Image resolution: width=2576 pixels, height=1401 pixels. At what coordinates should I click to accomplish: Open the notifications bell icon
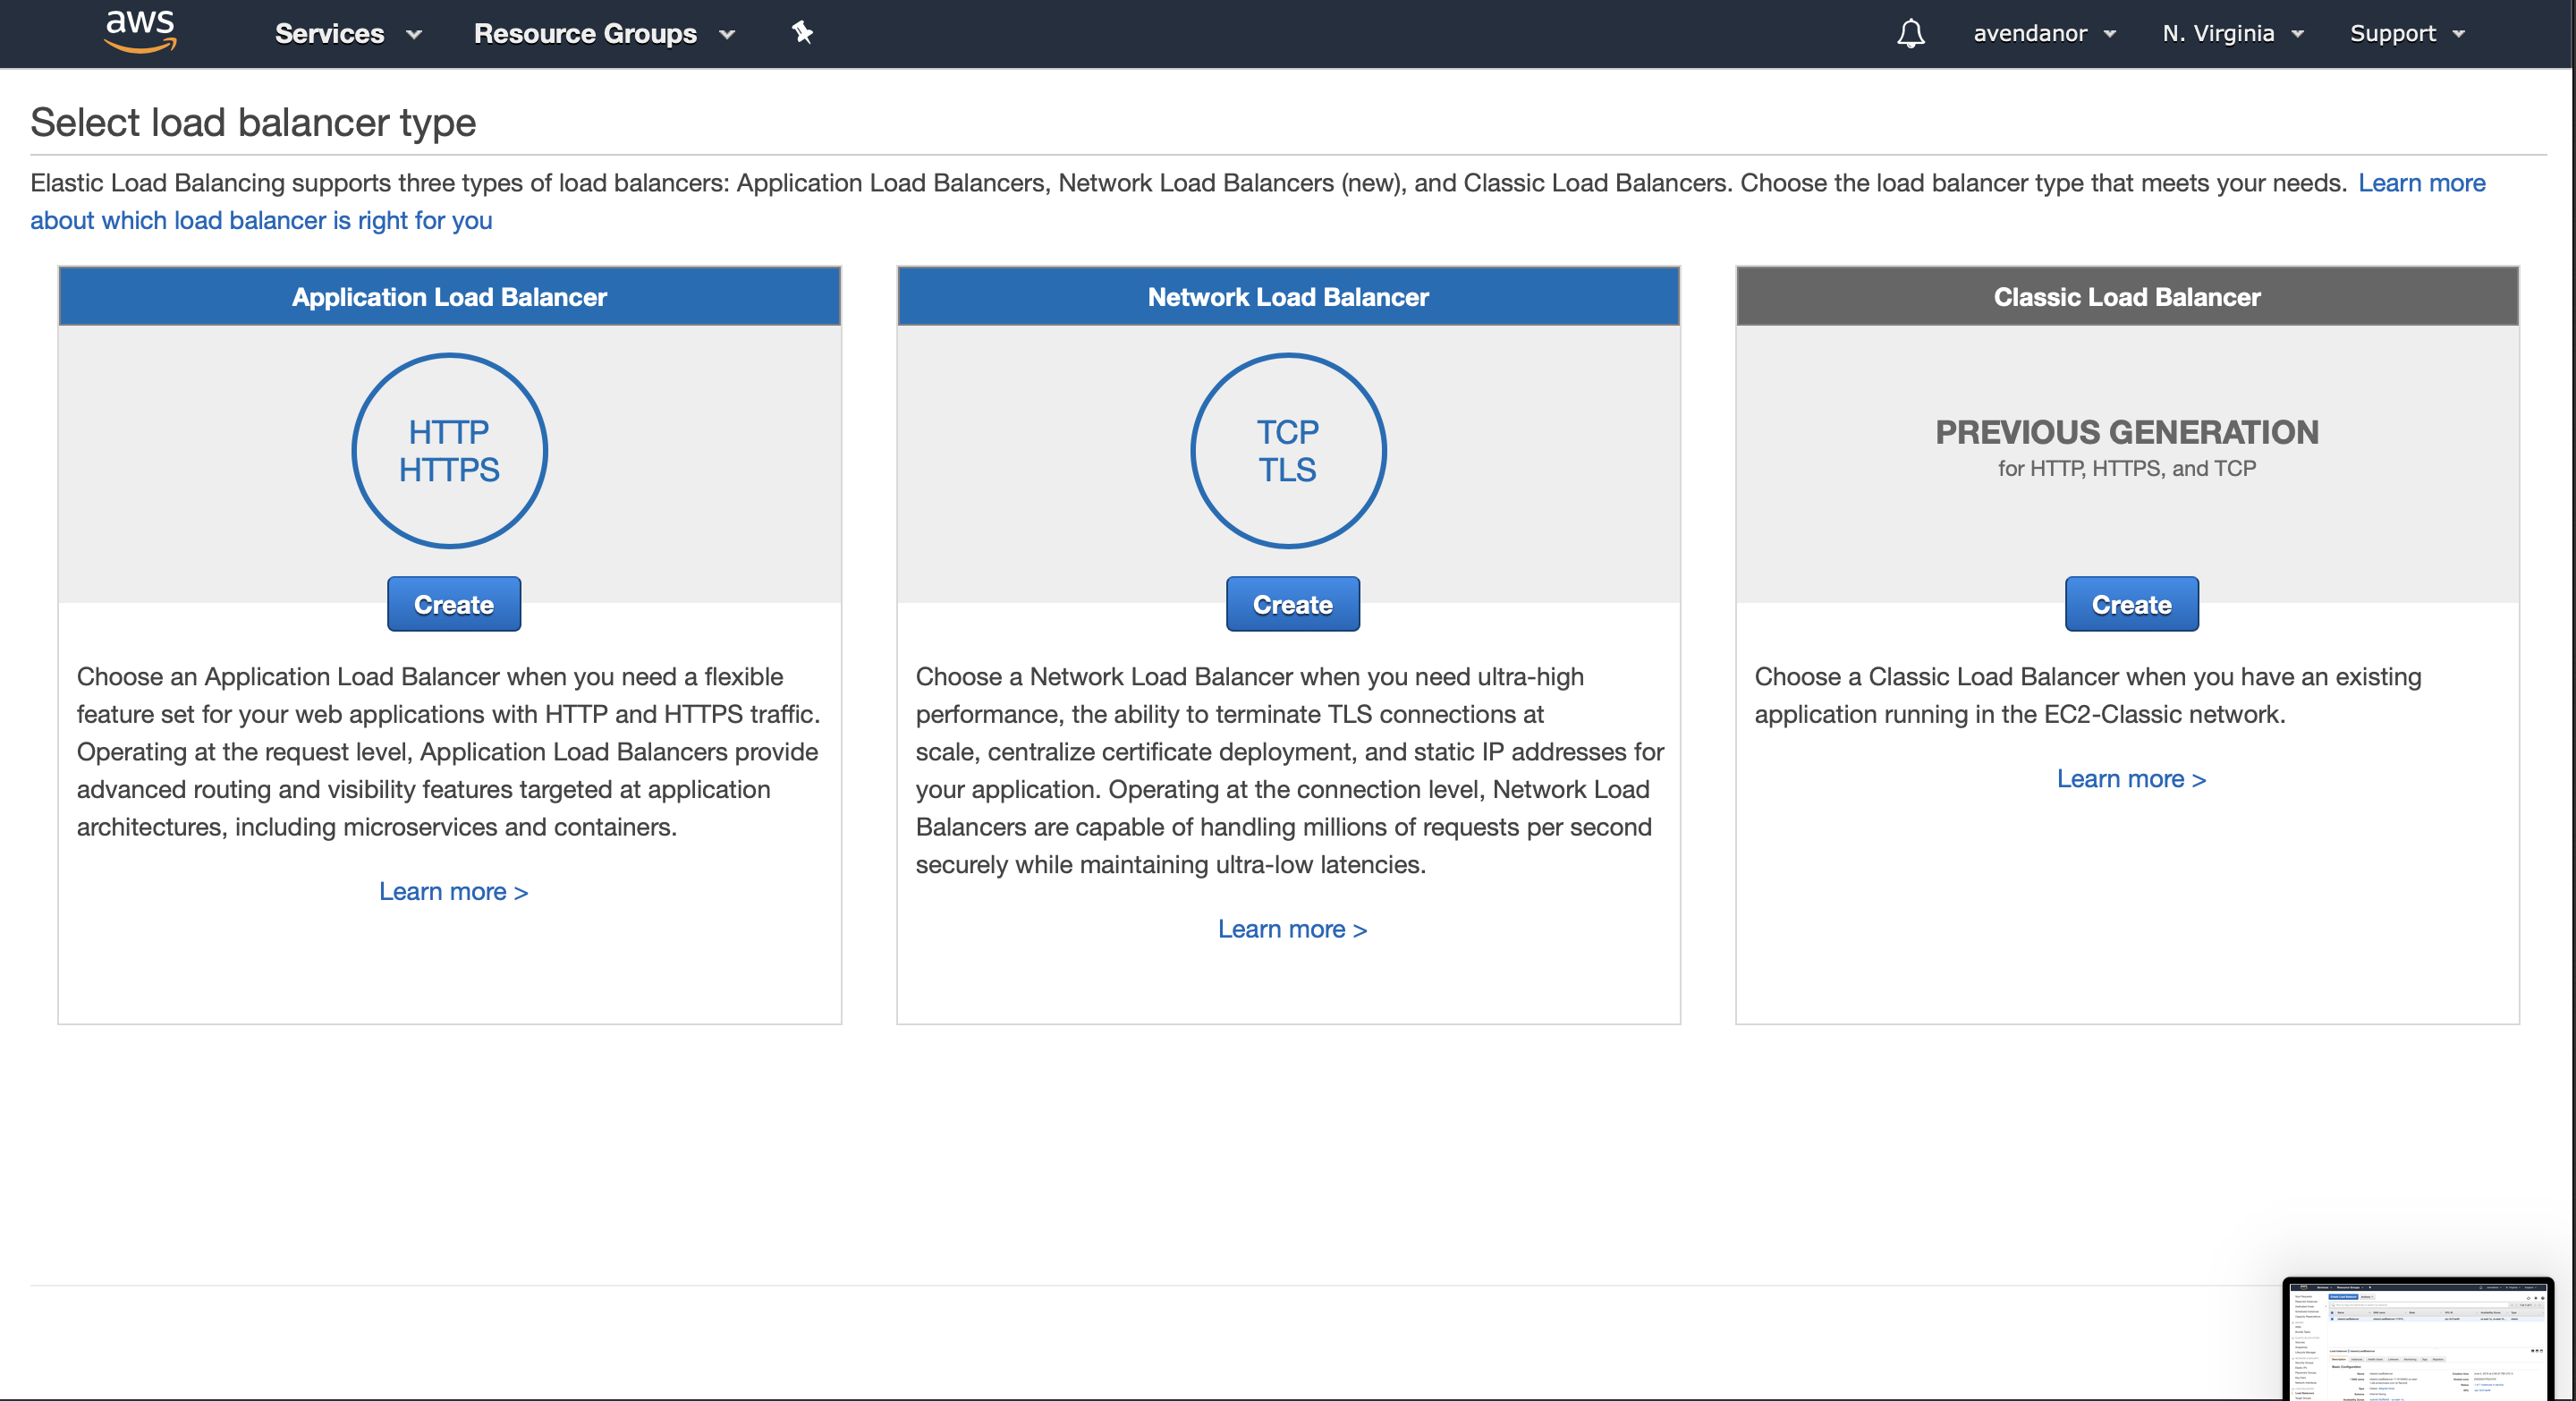[x=1910, y=33]
